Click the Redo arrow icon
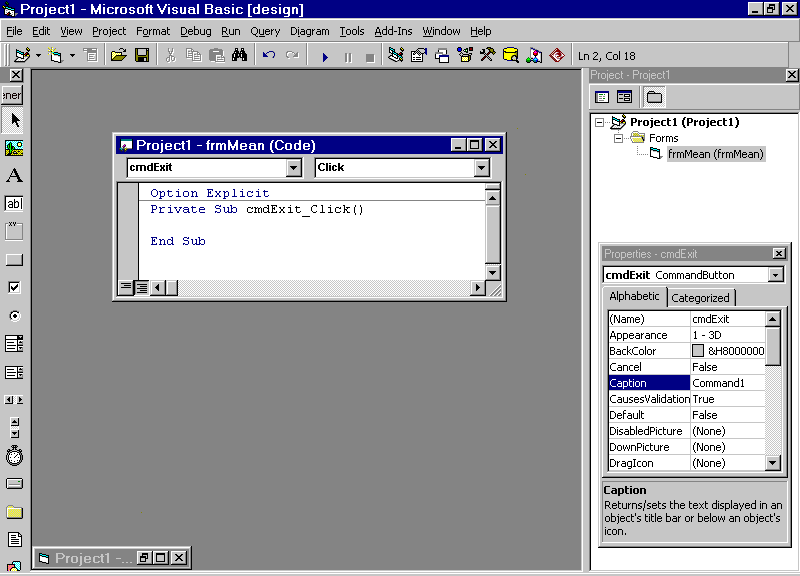Screen dimensions: 800x576 (292, 55)
